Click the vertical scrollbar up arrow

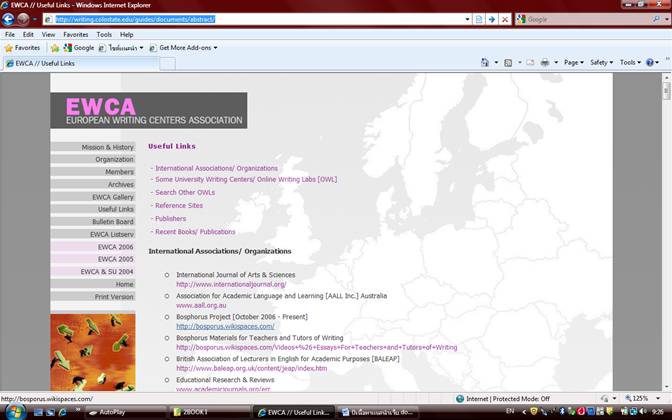pyautogui.click(x=666, y=78)
